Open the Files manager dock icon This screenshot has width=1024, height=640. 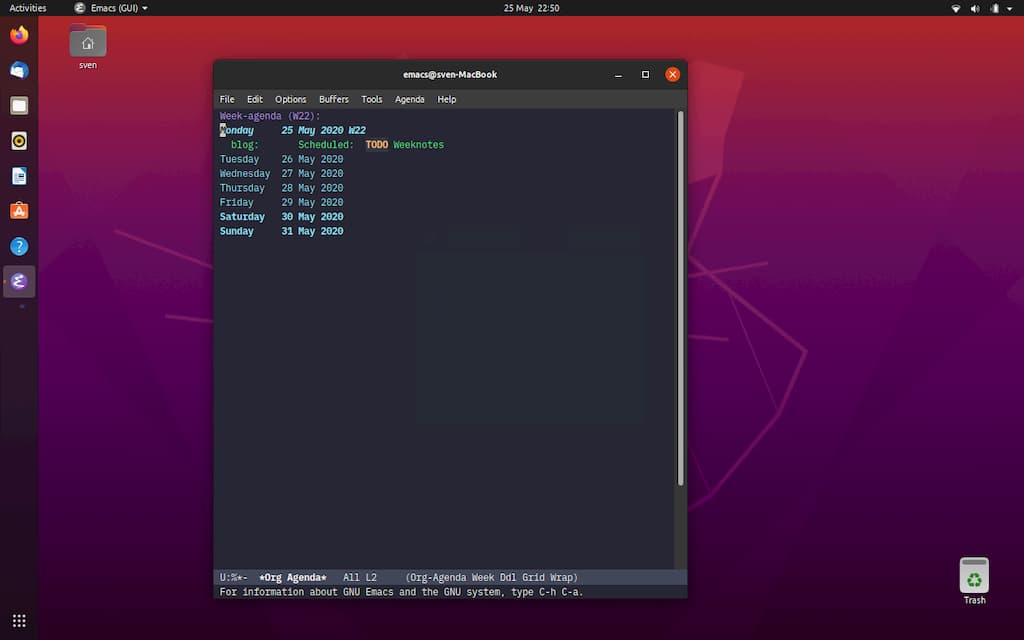click(19, 106)
